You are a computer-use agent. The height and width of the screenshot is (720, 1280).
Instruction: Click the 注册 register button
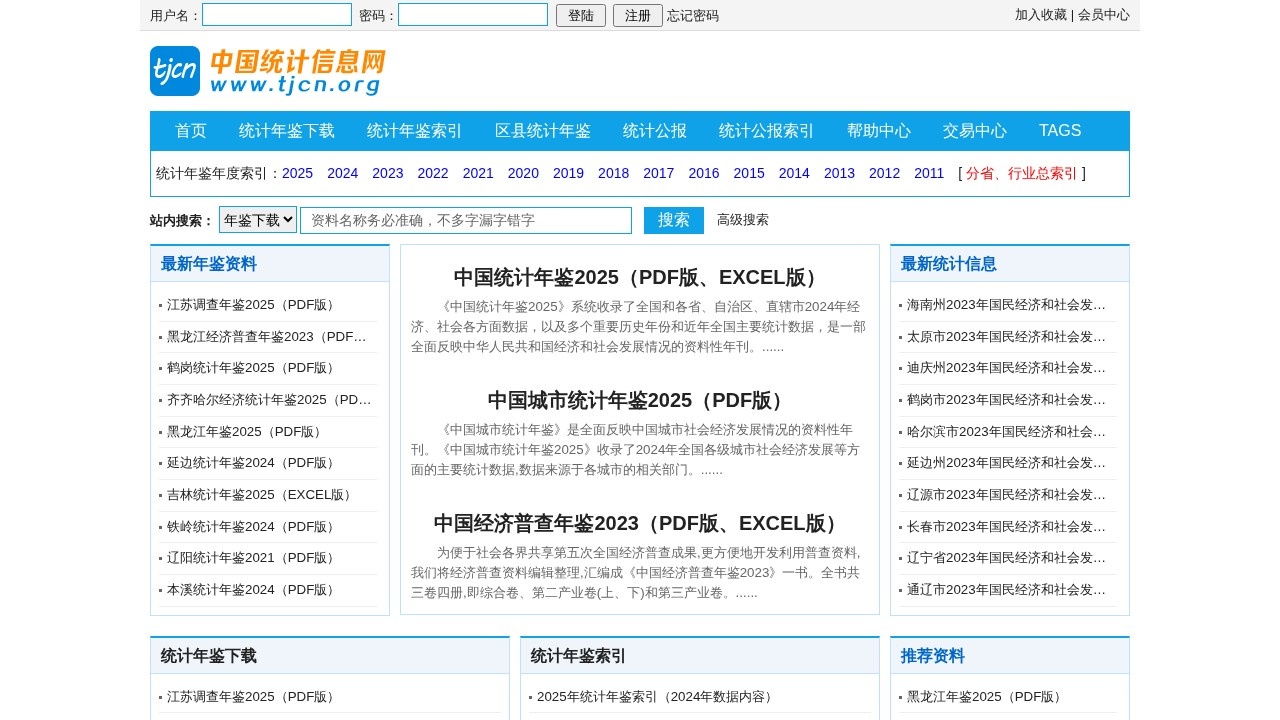coord(638,16)
